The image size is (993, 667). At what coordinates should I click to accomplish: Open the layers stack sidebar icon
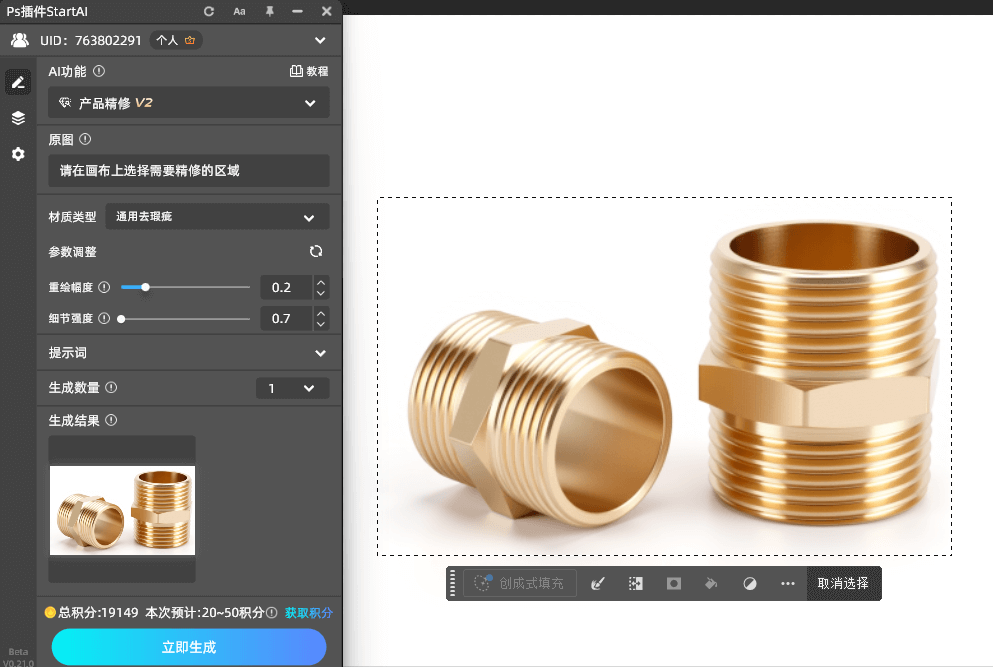tap(18, 118)
